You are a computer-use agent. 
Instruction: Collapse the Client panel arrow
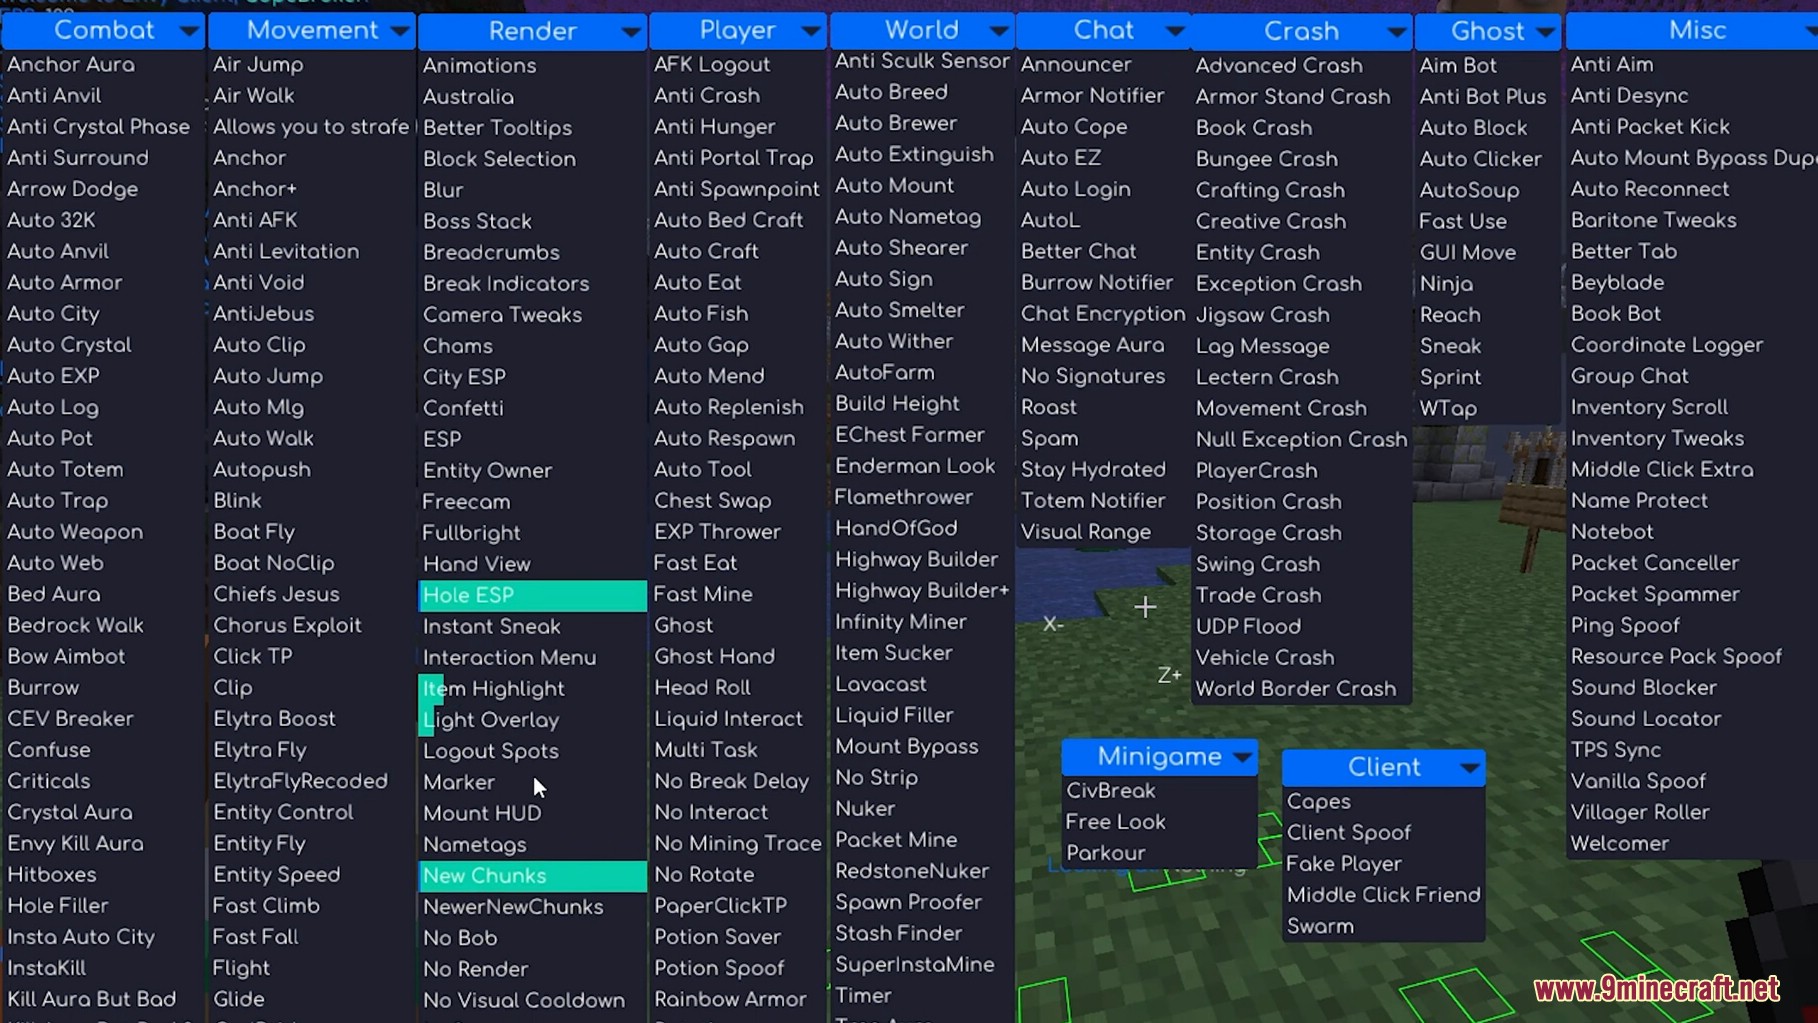click(1469, 768)
